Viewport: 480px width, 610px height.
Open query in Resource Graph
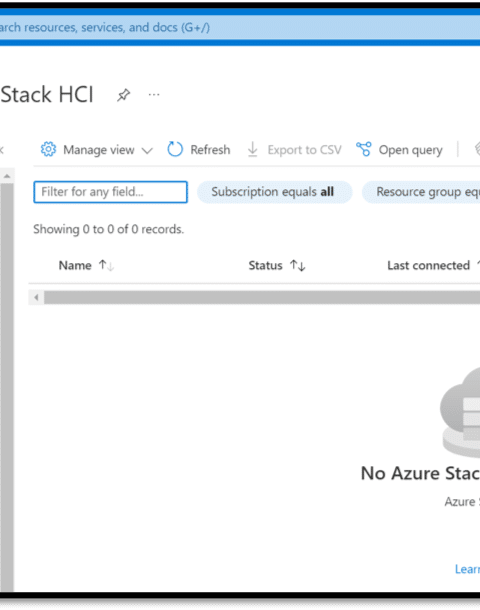coord(410,150)
